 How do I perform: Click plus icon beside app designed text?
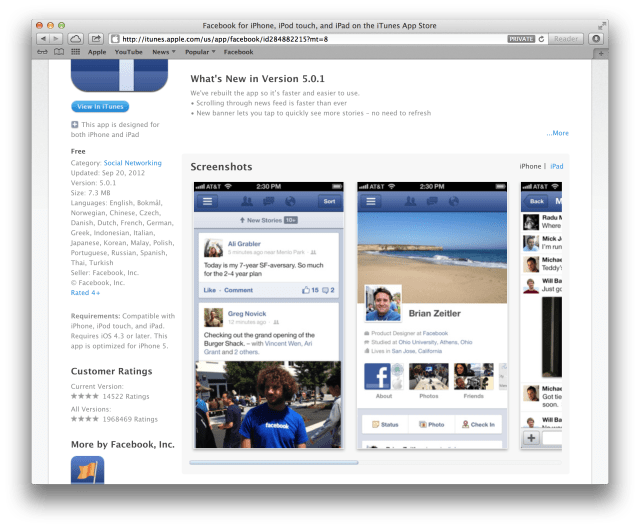pos(75,124)
